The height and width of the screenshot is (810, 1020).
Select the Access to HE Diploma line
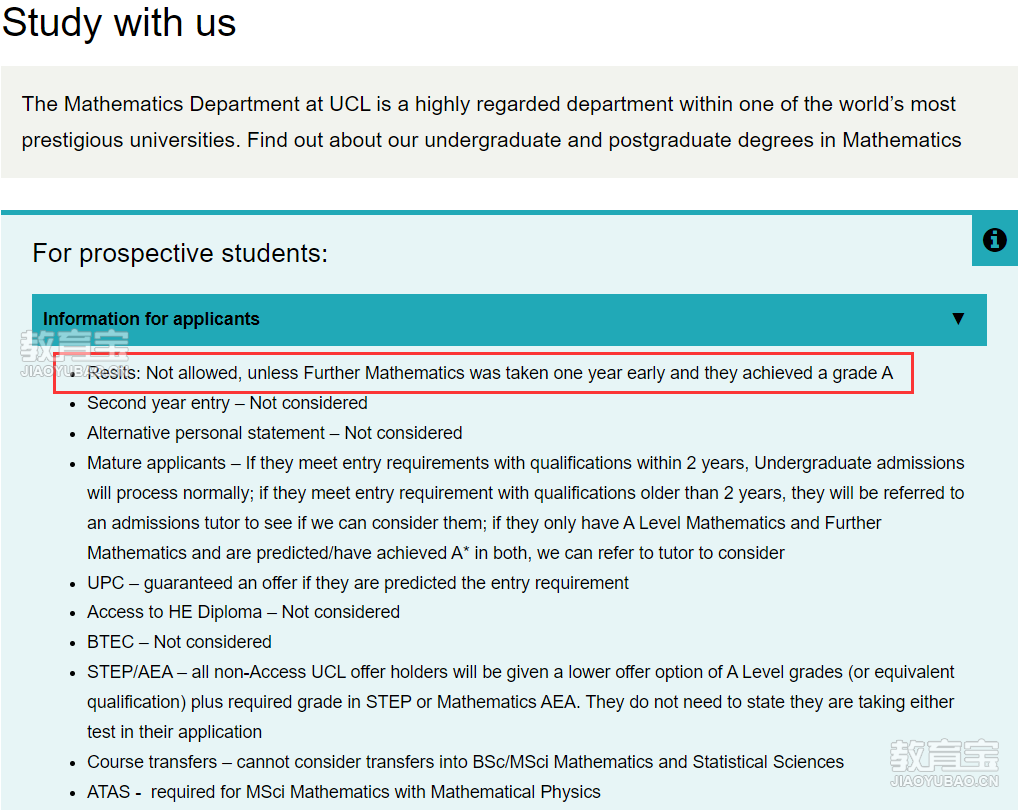coord(243,612)
